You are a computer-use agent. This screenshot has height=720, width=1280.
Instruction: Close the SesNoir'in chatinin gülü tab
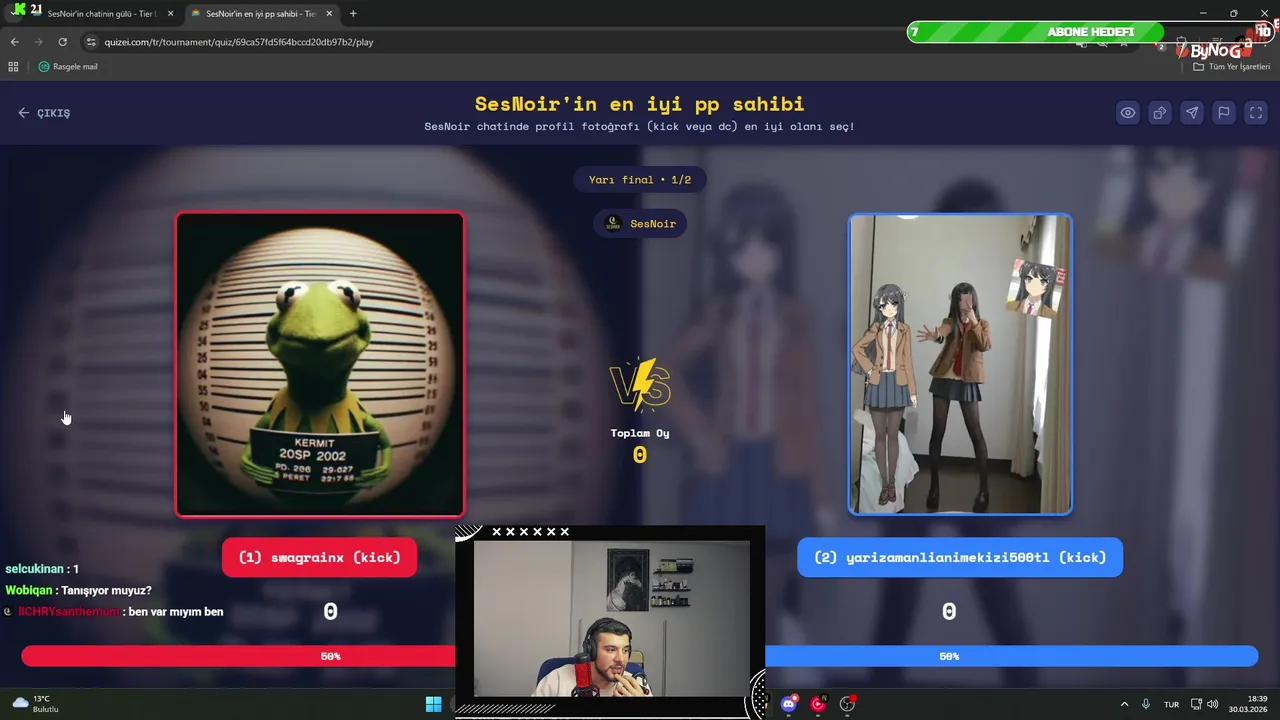pos(170,14)
